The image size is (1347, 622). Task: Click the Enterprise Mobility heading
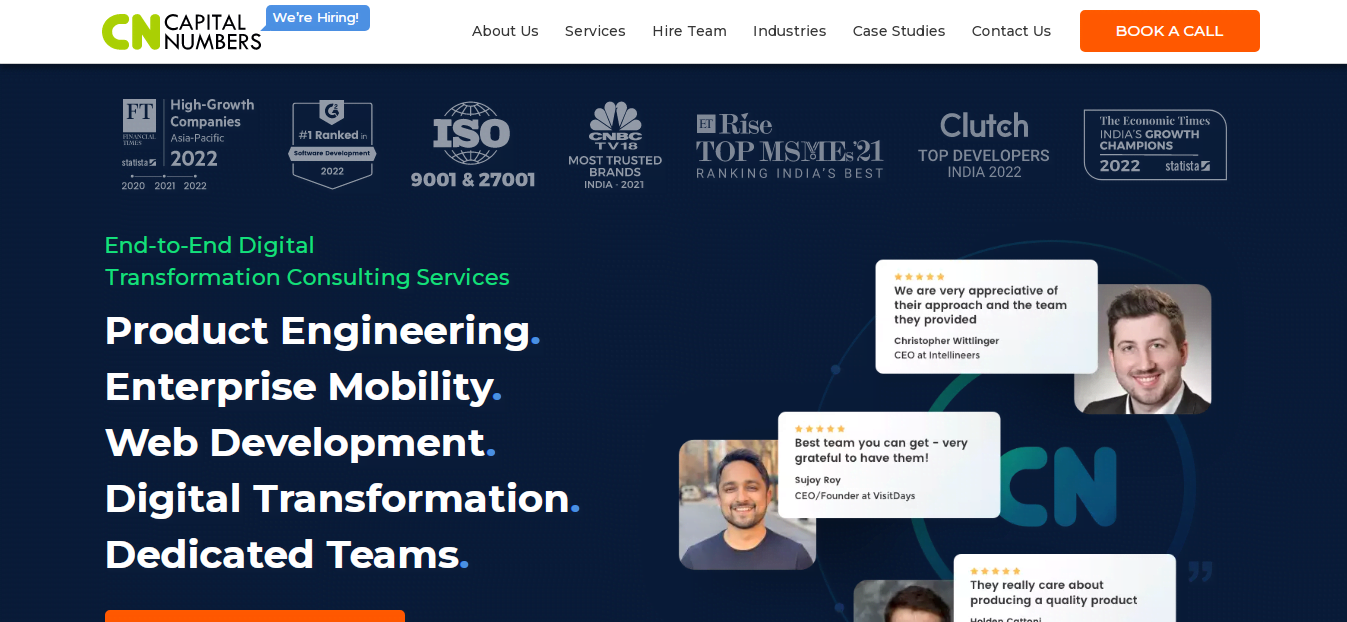(x=303, y=386)
